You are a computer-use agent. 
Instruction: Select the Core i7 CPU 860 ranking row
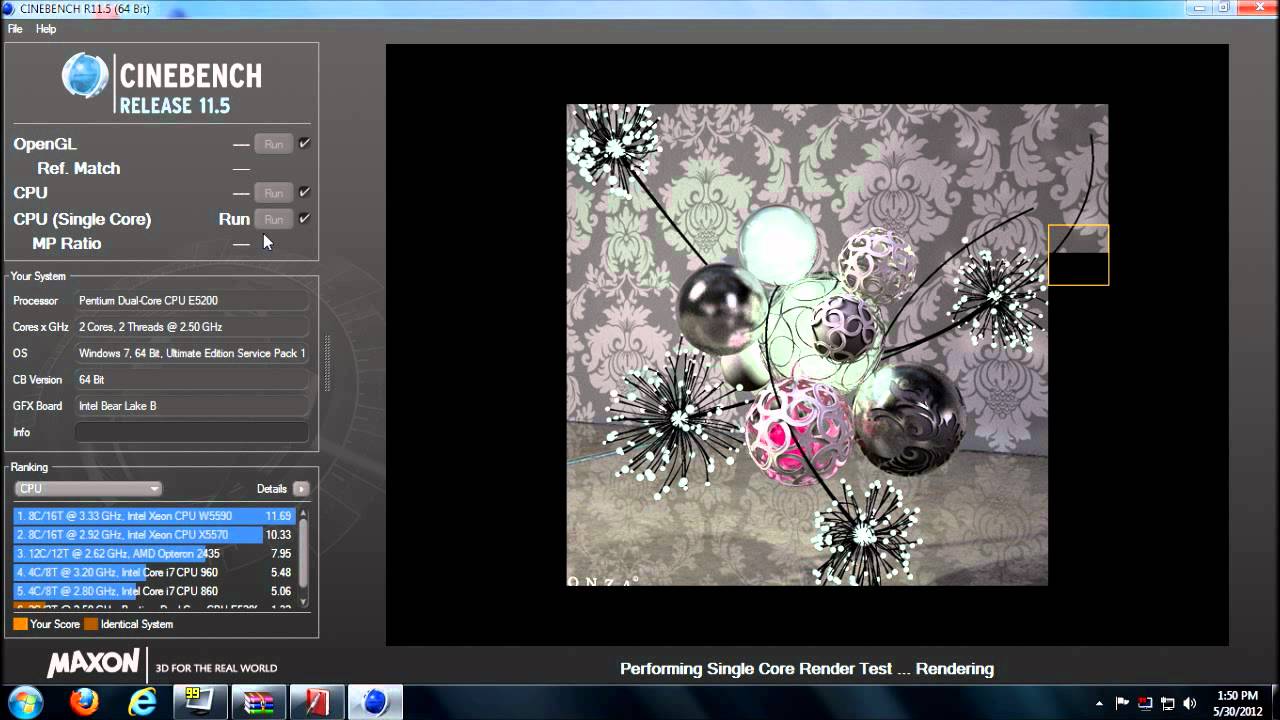click(x=154, y=591)
